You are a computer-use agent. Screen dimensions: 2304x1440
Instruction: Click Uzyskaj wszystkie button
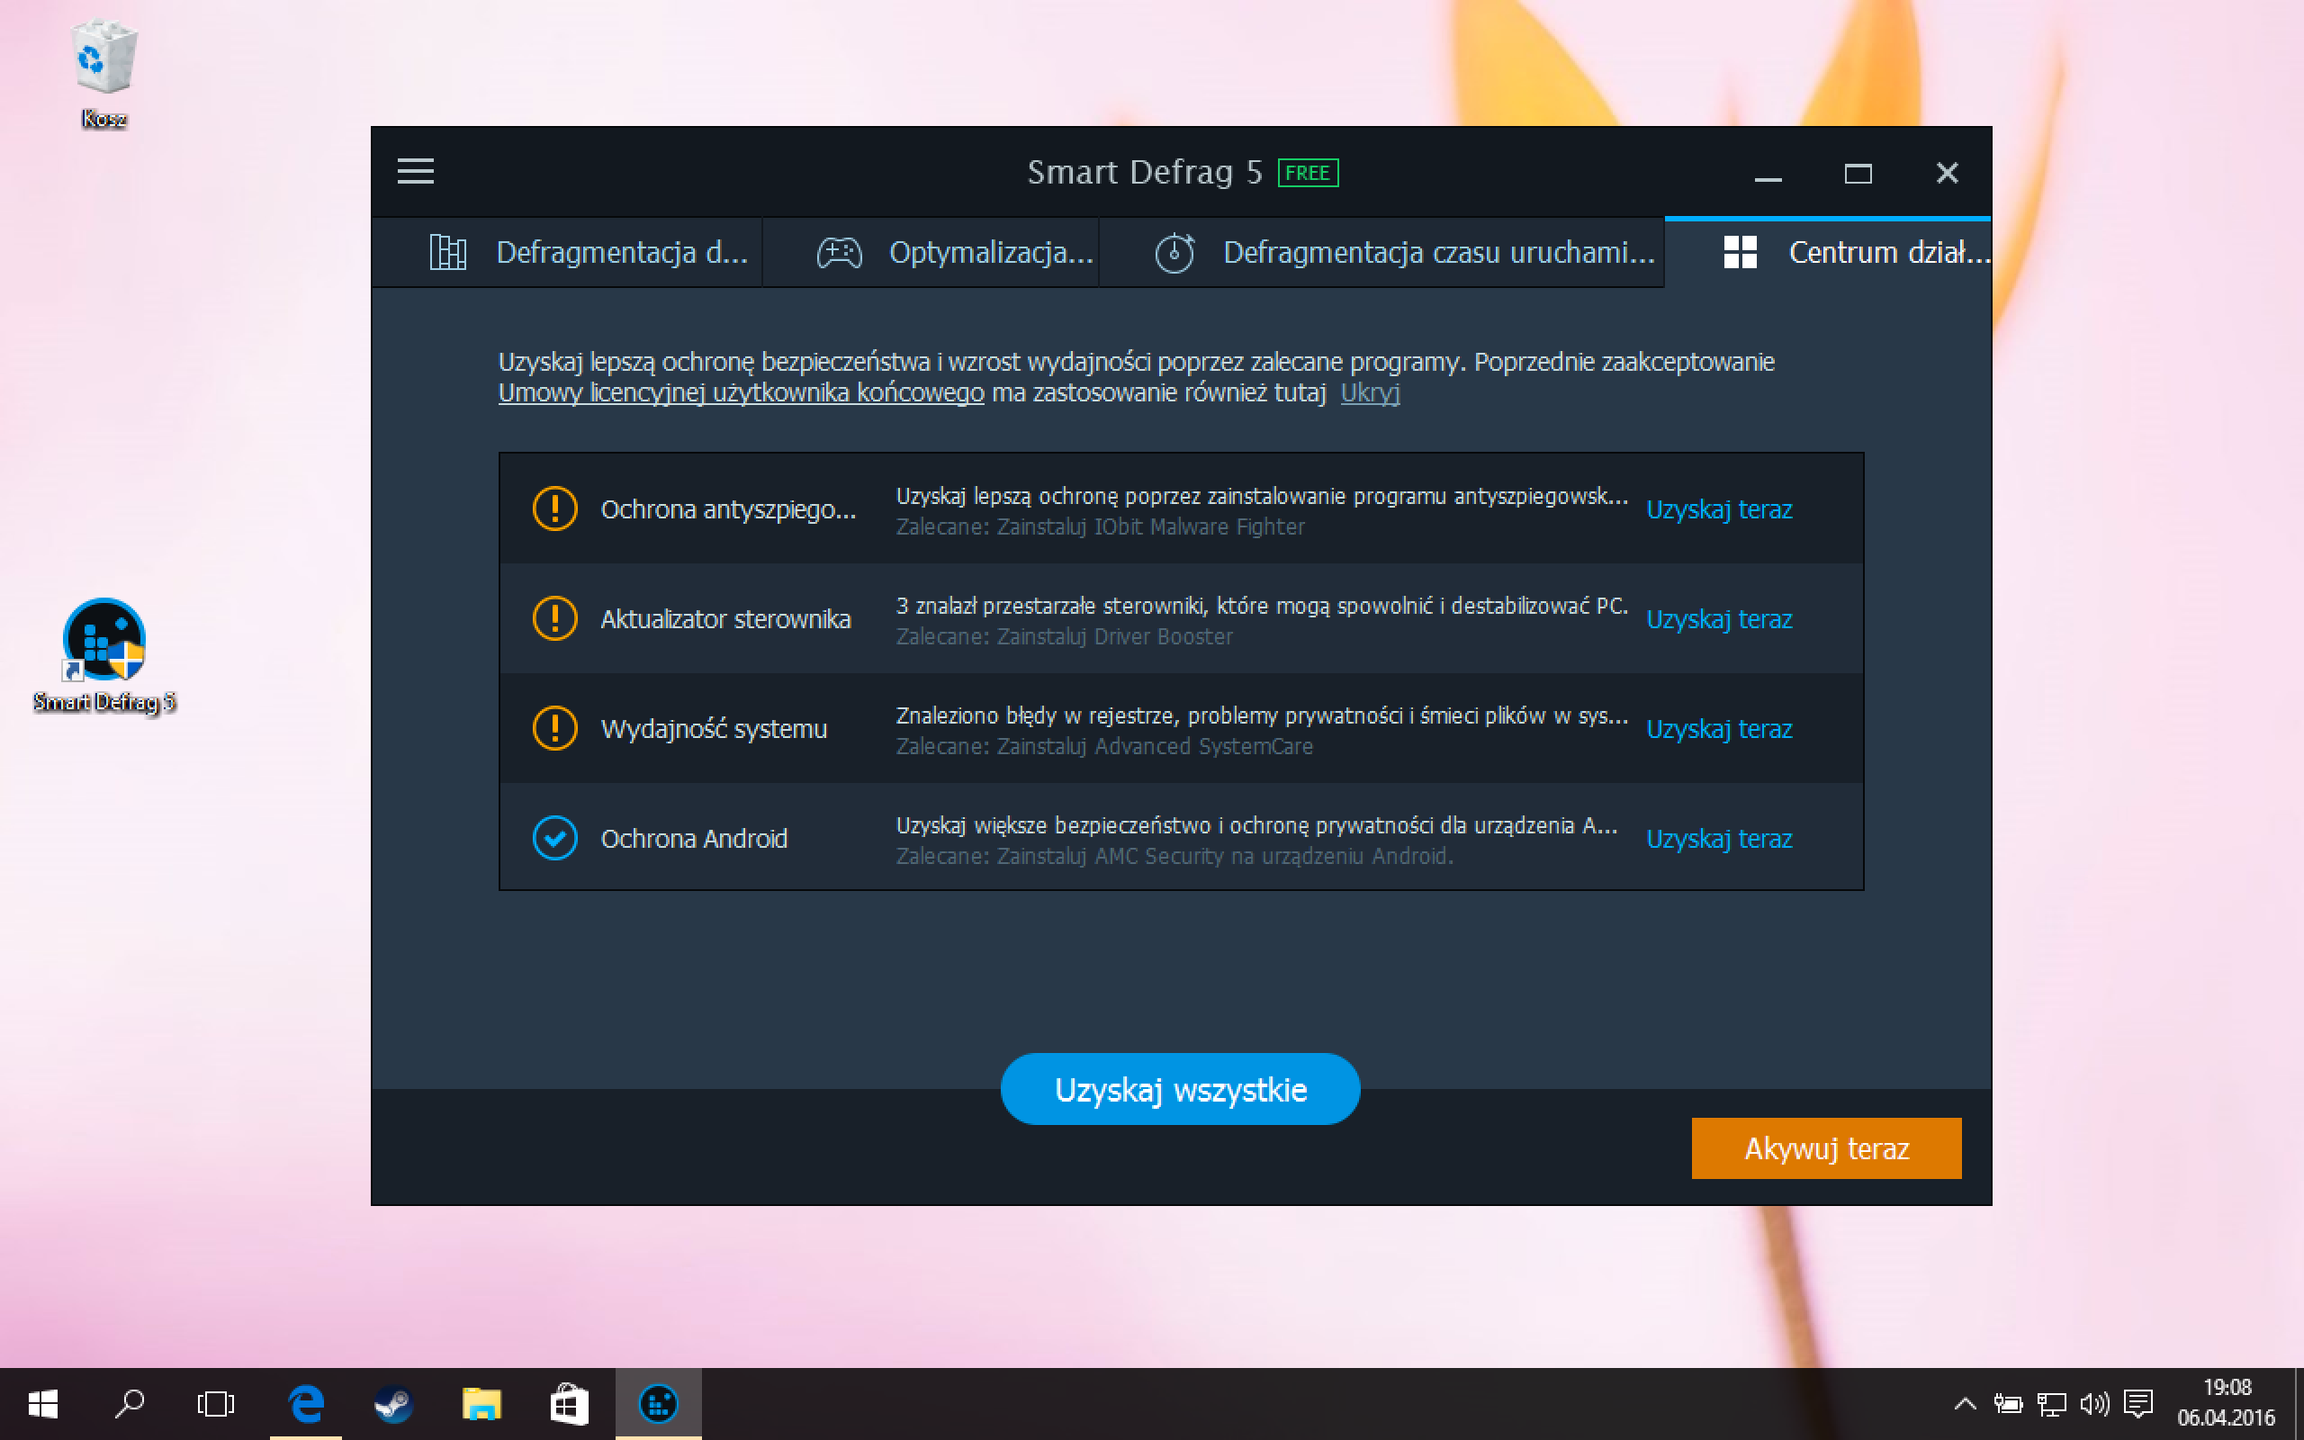pos(1180,1089)
